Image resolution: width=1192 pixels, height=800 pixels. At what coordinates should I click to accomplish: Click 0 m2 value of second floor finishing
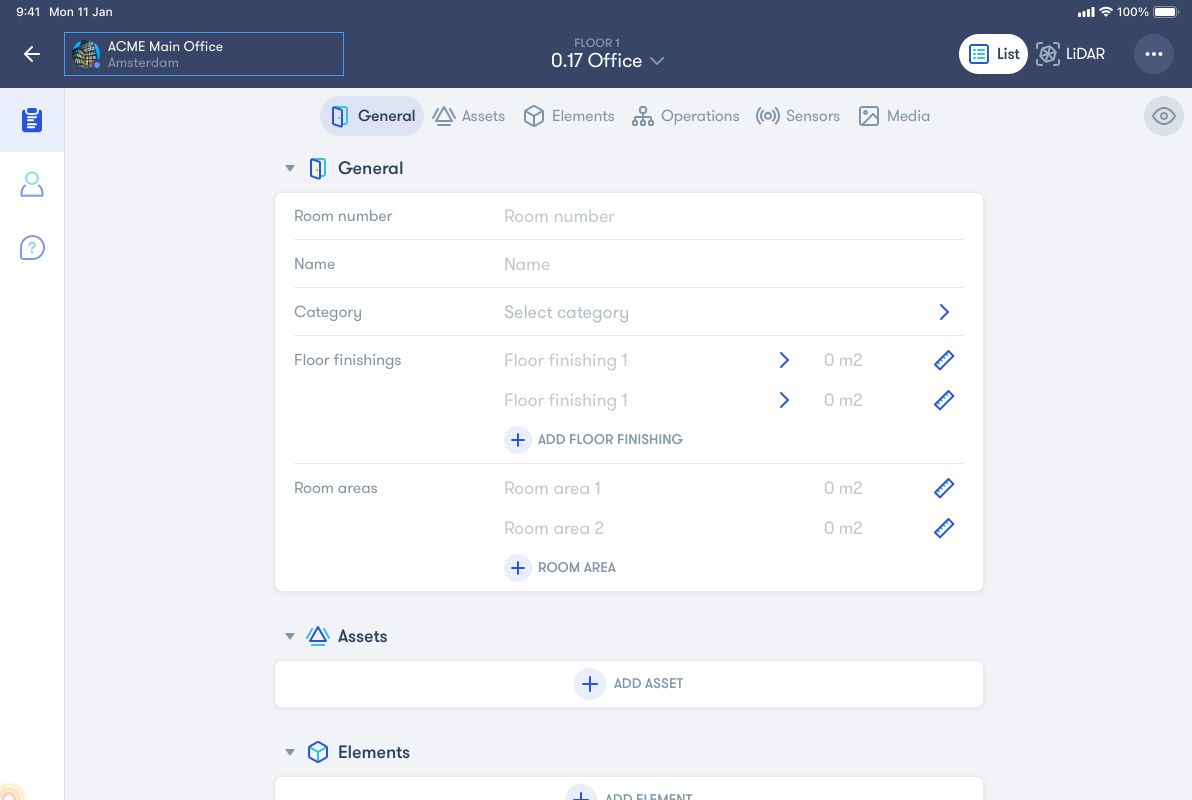point(843,400)
